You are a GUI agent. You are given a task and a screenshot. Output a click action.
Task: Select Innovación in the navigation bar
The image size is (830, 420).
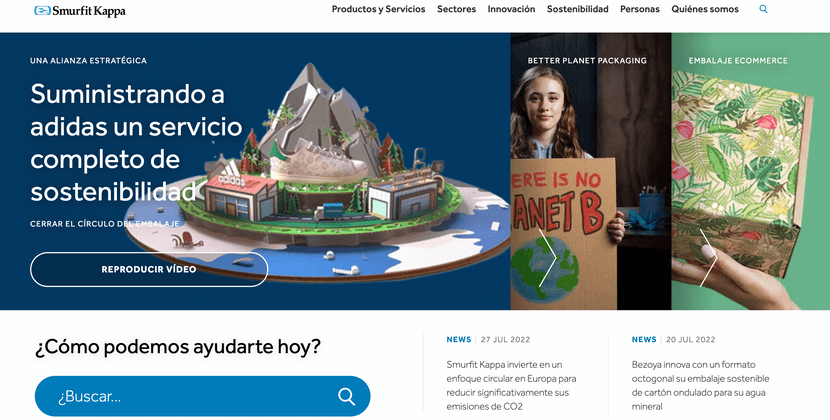(511, 9)
